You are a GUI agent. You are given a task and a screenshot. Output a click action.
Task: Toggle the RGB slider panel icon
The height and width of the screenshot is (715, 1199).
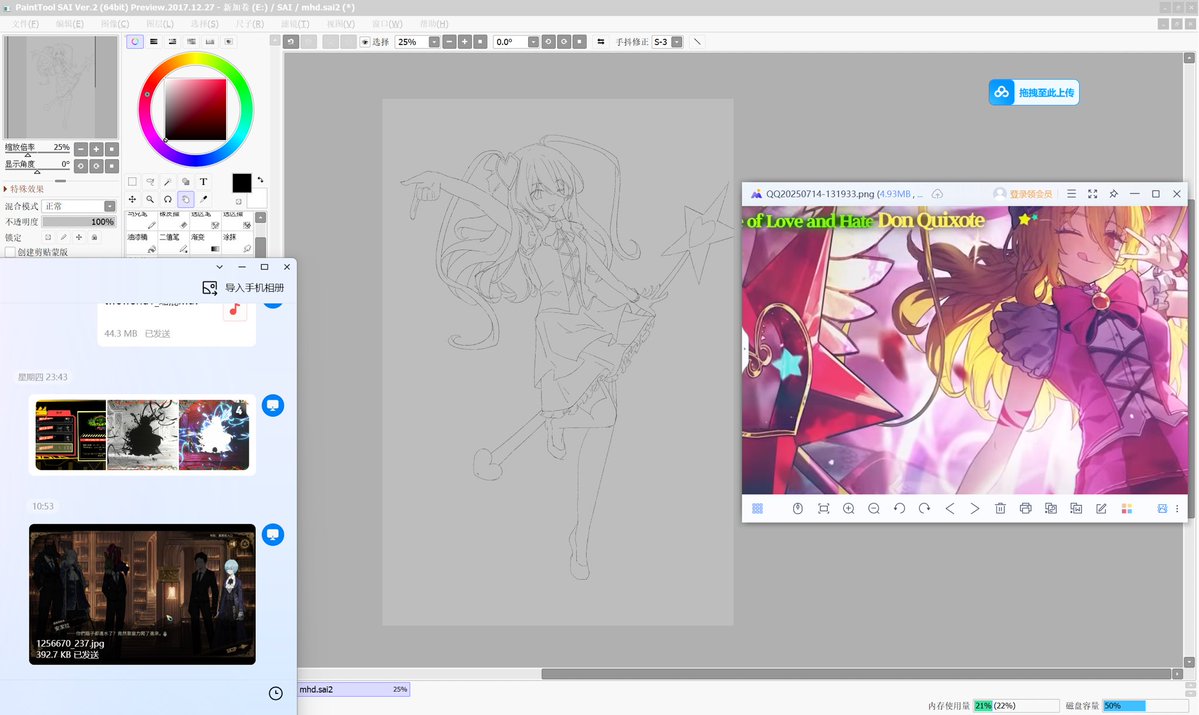coord(154,42)
